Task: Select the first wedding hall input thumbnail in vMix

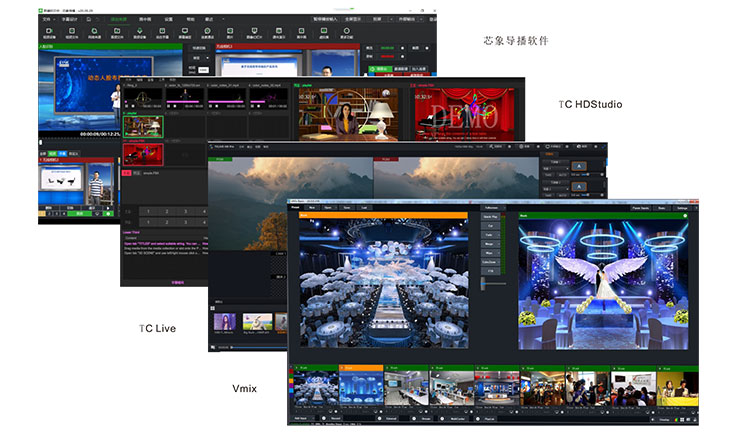Action: (x=313, y=389)
